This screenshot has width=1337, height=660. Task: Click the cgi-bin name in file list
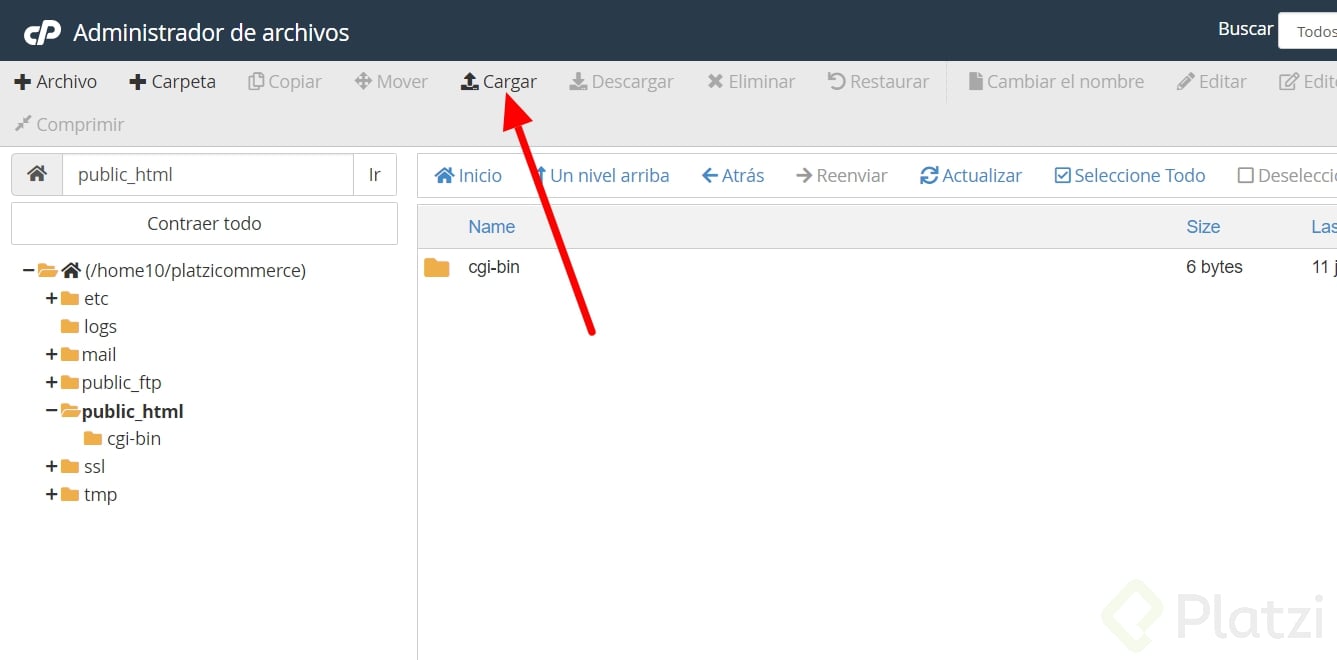pyautogui.click(x=494, y=268)
